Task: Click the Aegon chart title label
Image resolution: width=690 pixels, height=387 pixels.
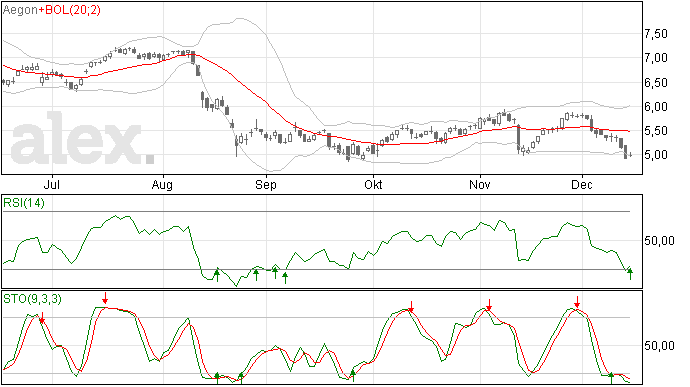Action: click(20, 10)
